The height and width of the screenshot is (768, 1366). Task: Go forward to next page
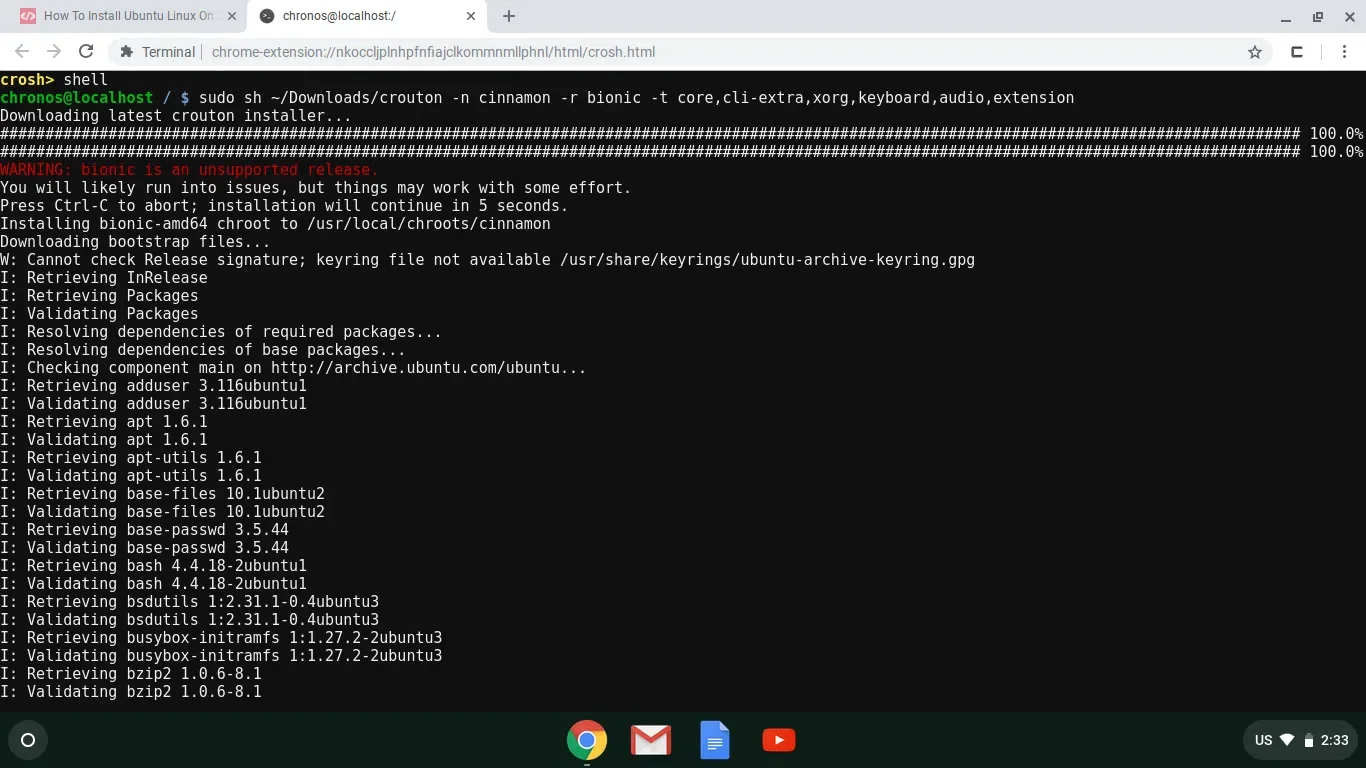pos(54,52)
